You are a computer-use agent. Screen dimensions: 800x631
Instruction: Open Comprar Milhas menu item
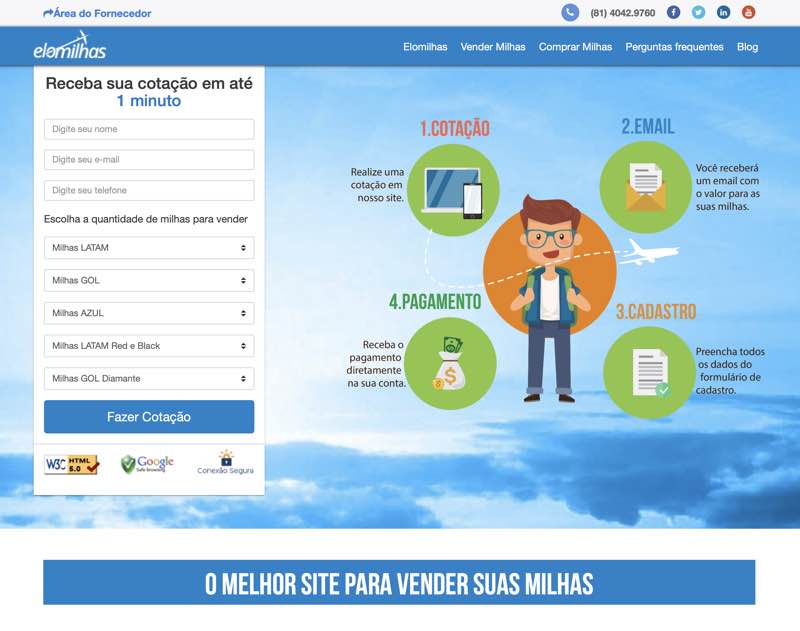(x=575, y=47)
